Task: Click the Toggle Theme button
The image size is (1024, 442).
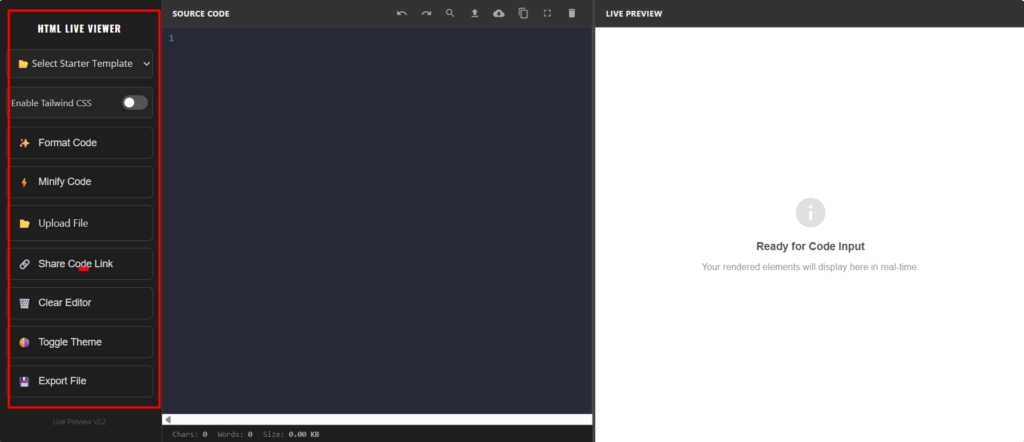Action: pos(81,342)
